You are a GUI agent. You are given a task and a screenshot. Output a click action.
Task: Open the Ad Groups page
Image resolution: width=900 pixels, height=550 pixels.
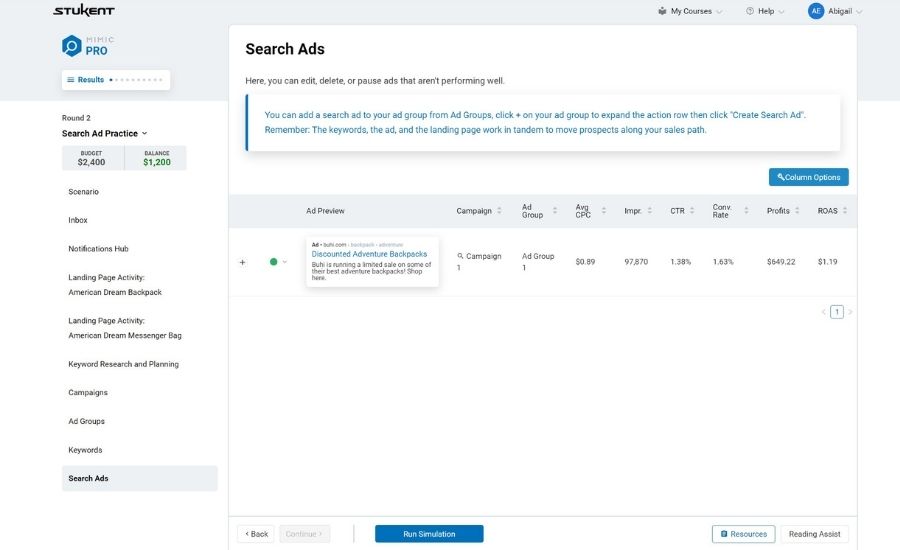tap(86, 421)
